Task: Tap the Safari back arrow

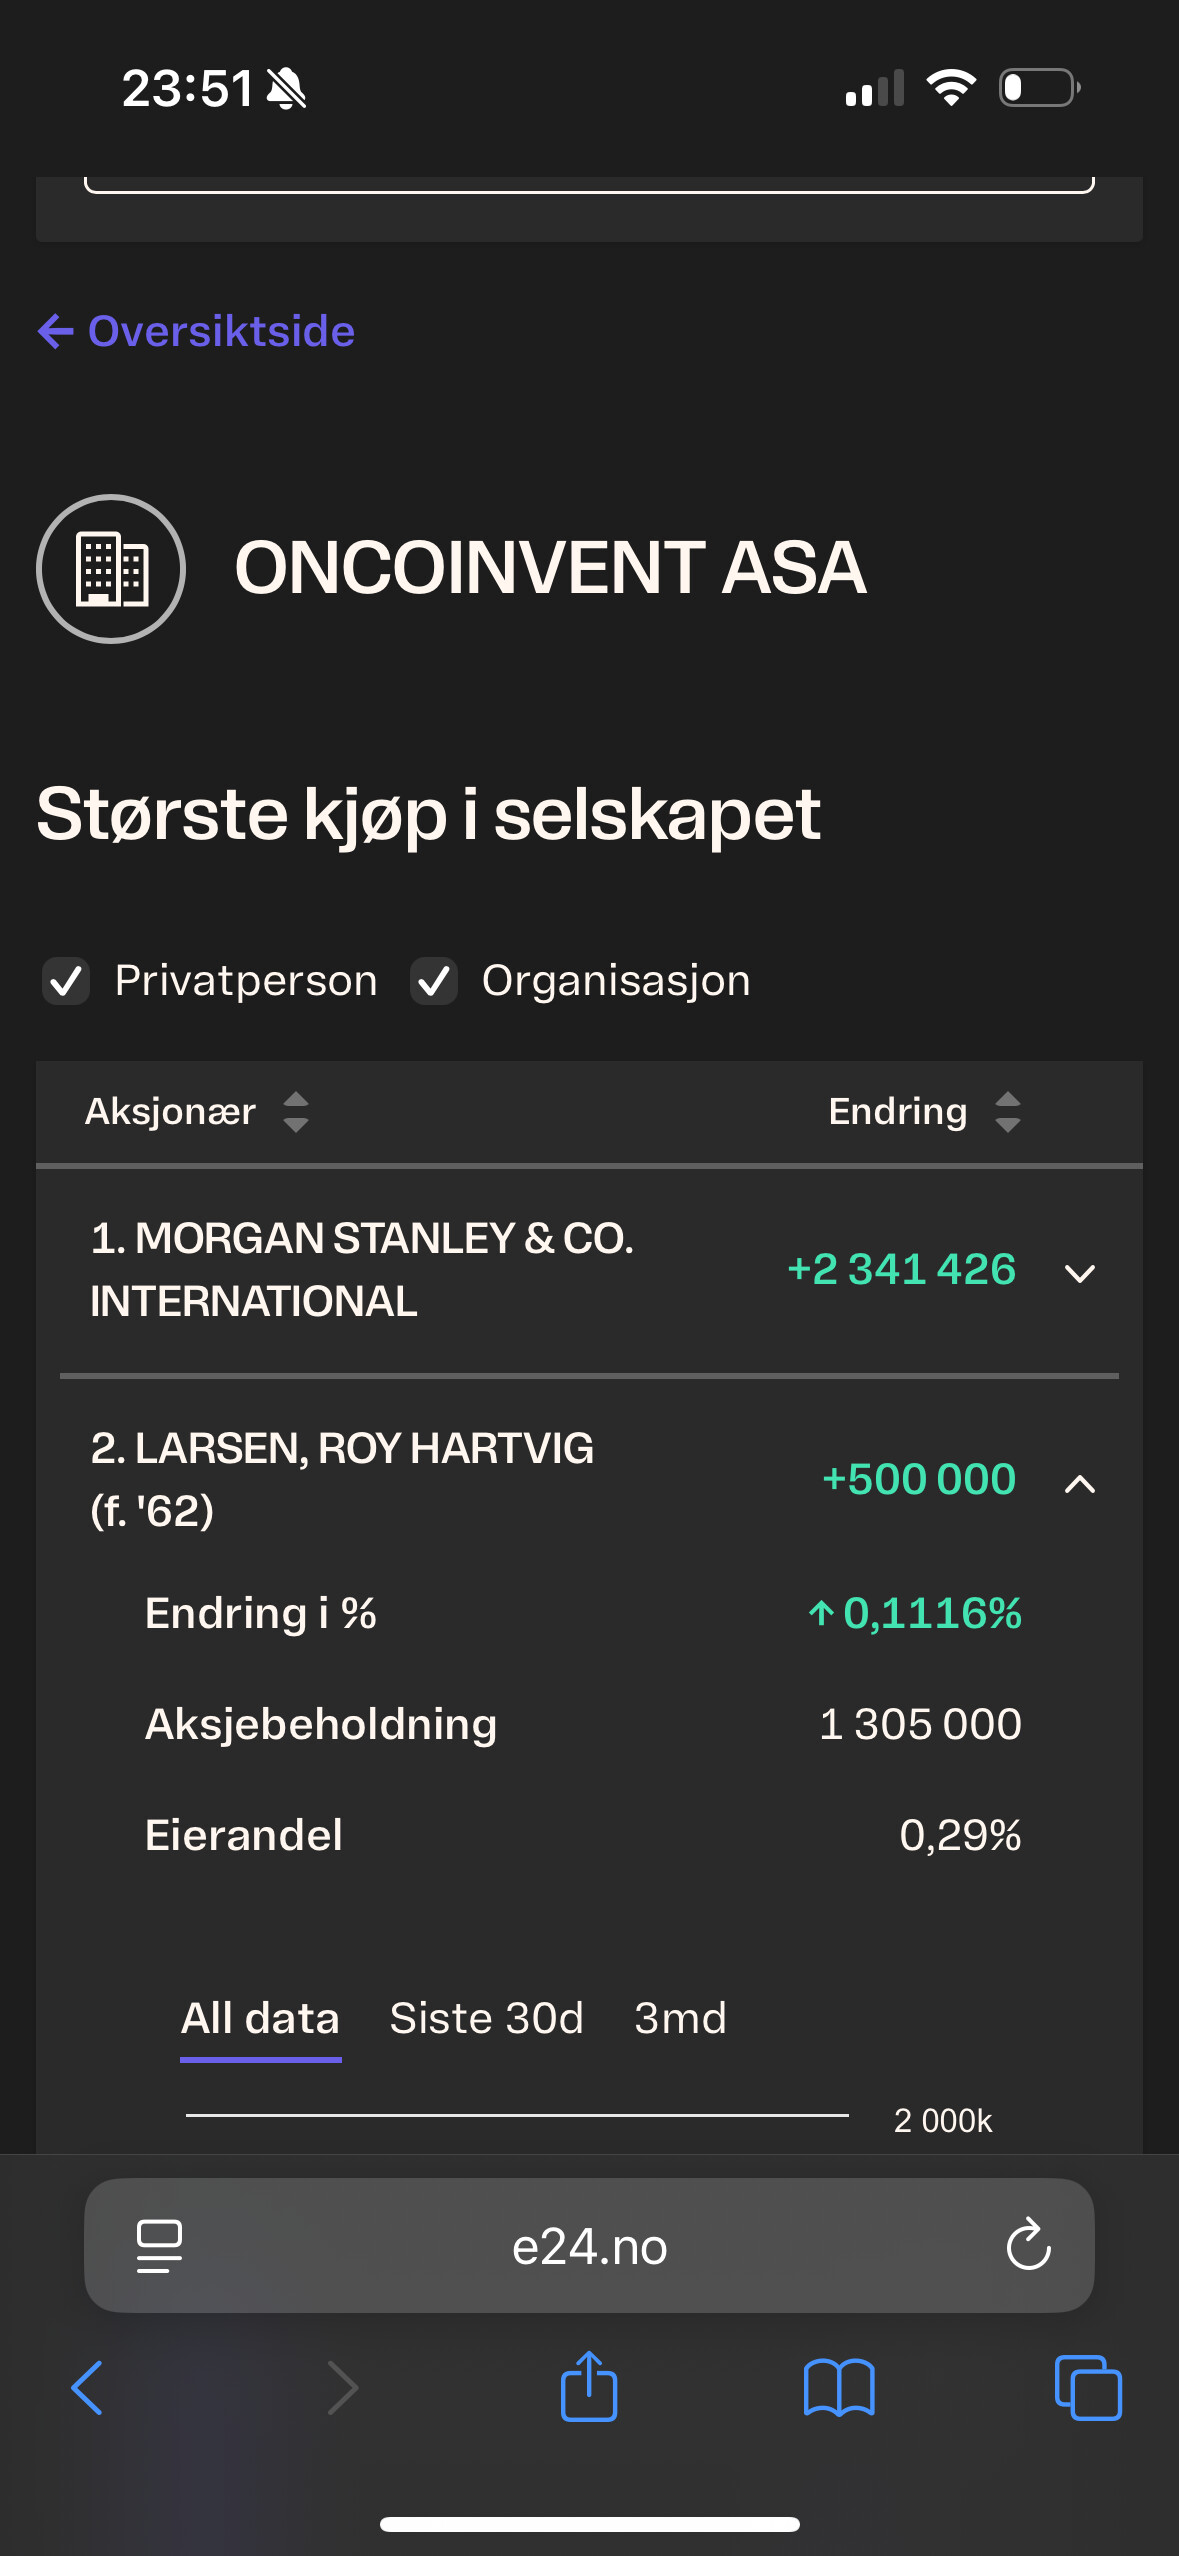Action: tap(88, 2388)
